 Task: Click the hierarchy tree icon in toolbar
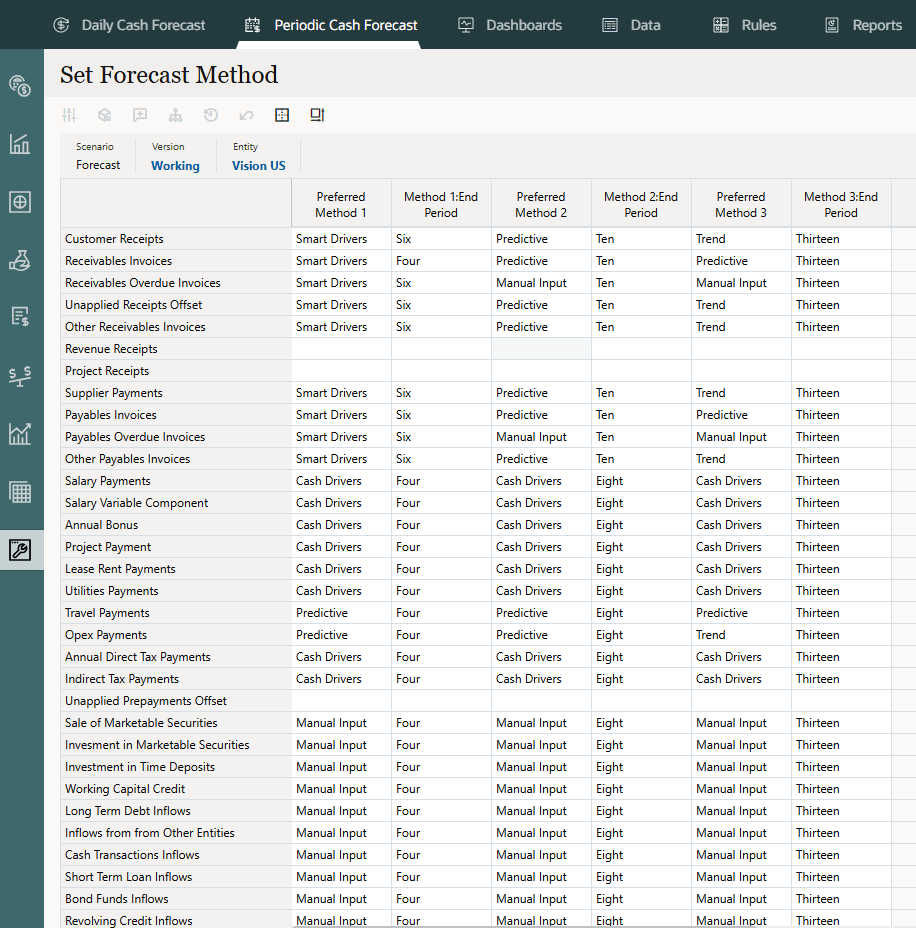pyautogui.click(x=175, y=115)
